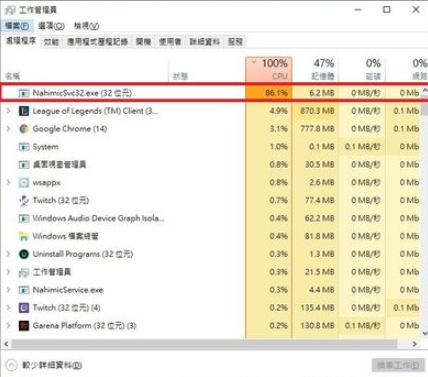The image size is (428, 377).
Task: Switch to the 服務 tab
Action: coord(235,42)
